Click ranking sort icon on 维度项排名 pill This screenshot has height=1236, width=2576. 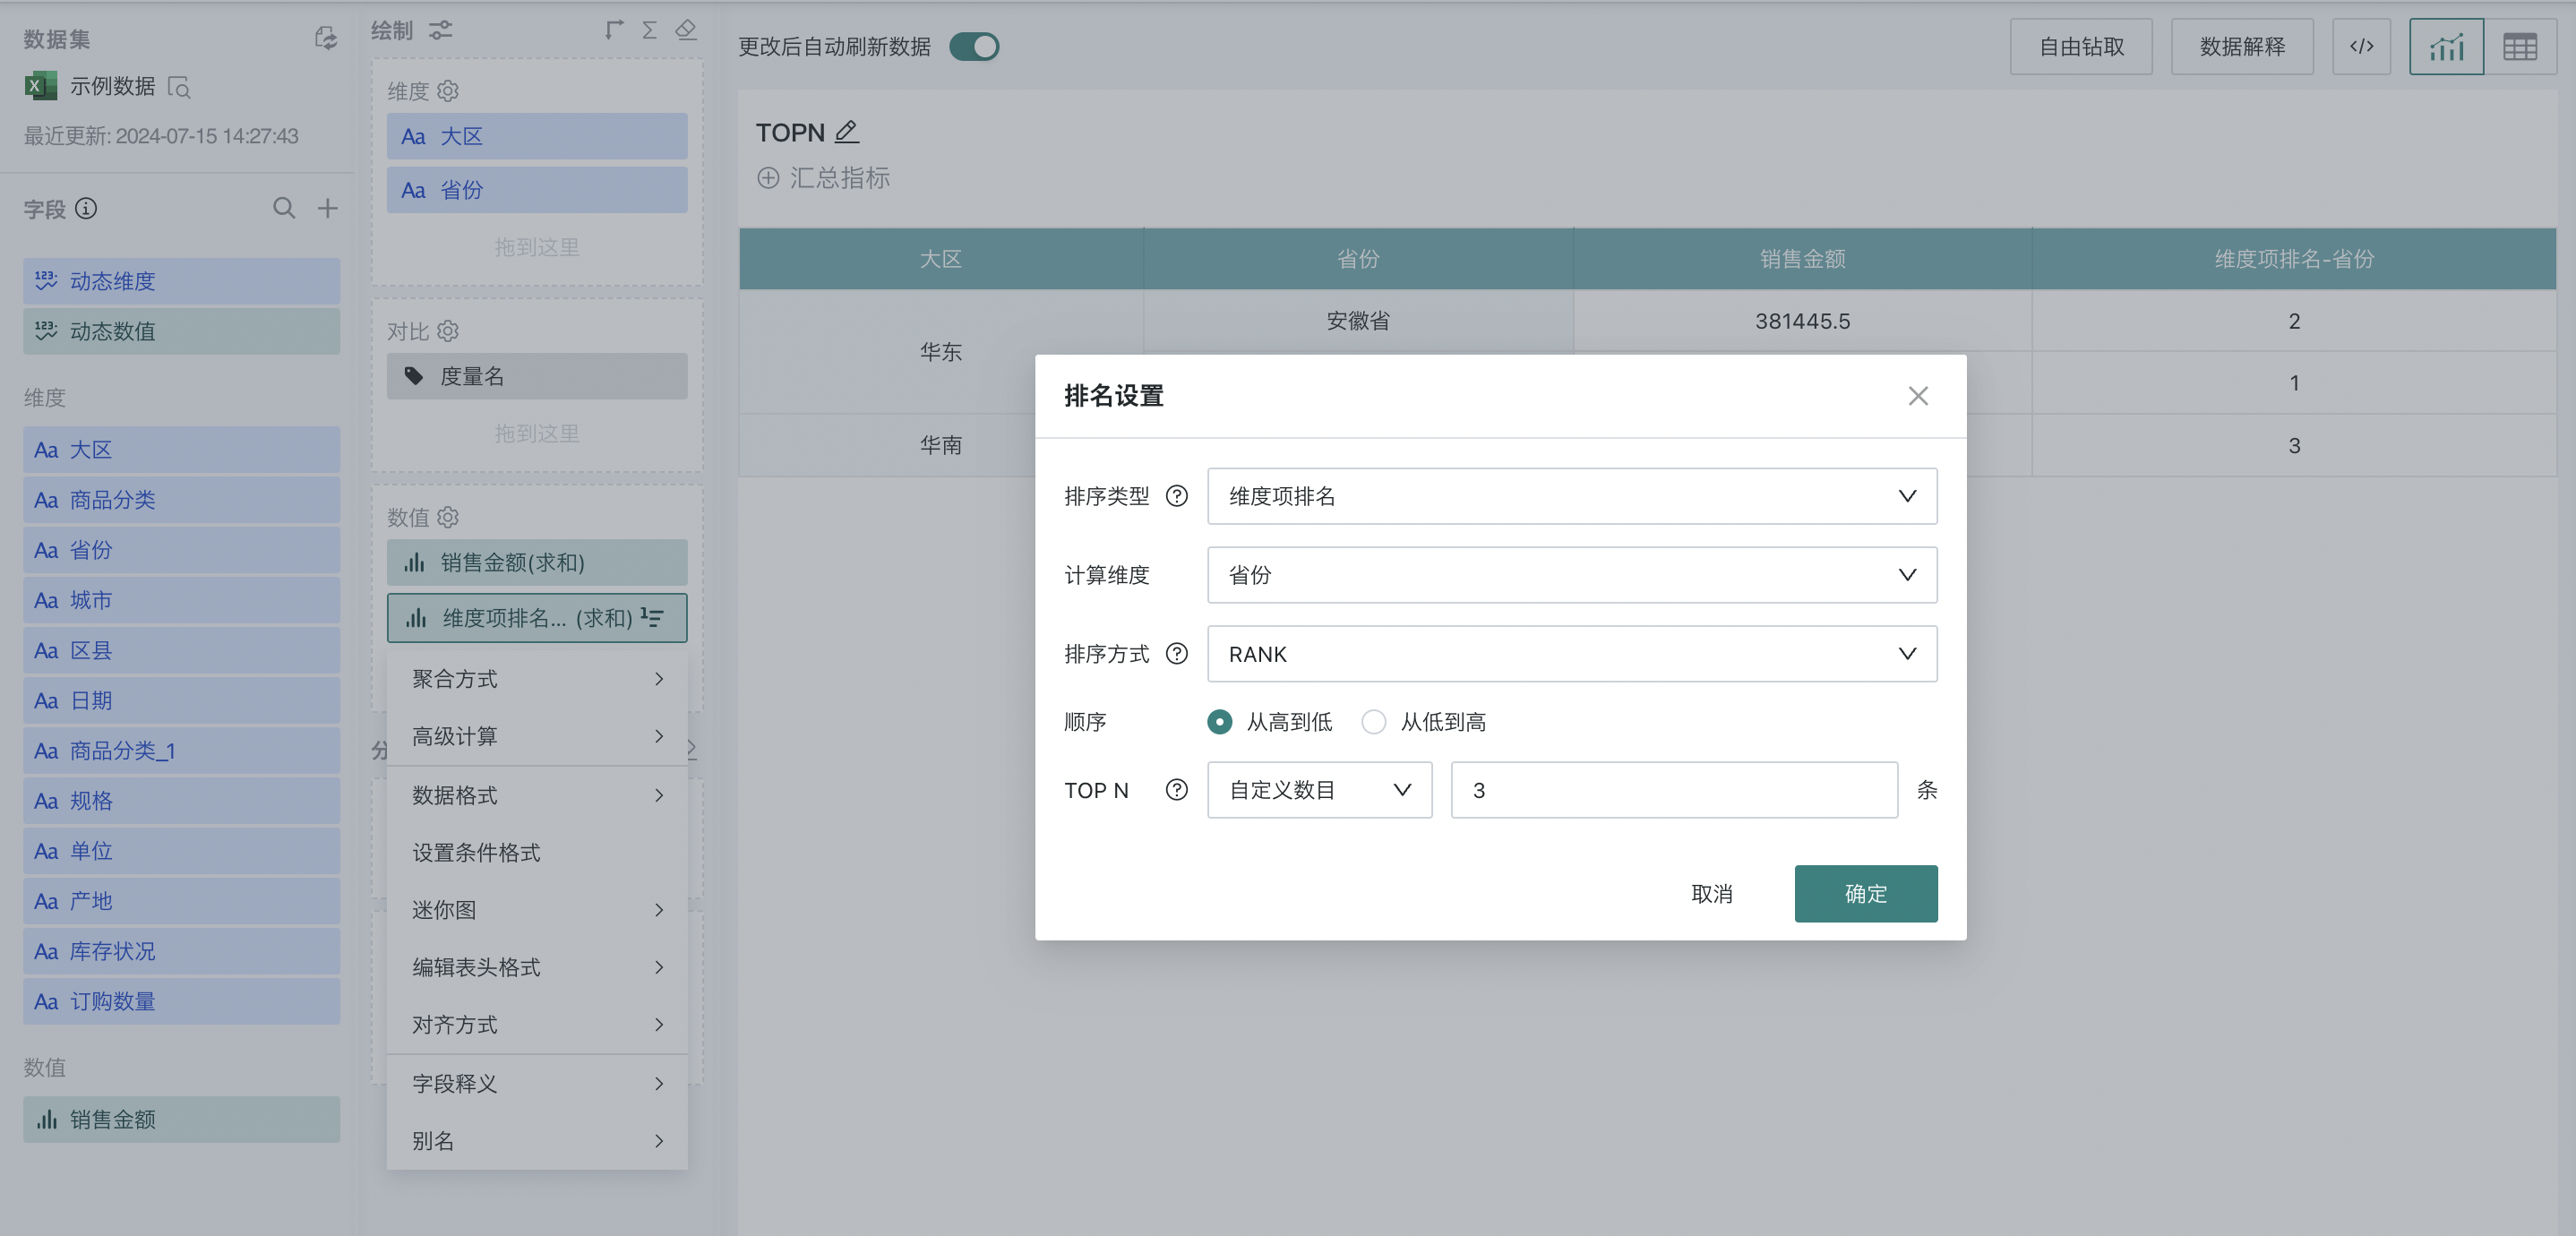click(x=652, y=617)
